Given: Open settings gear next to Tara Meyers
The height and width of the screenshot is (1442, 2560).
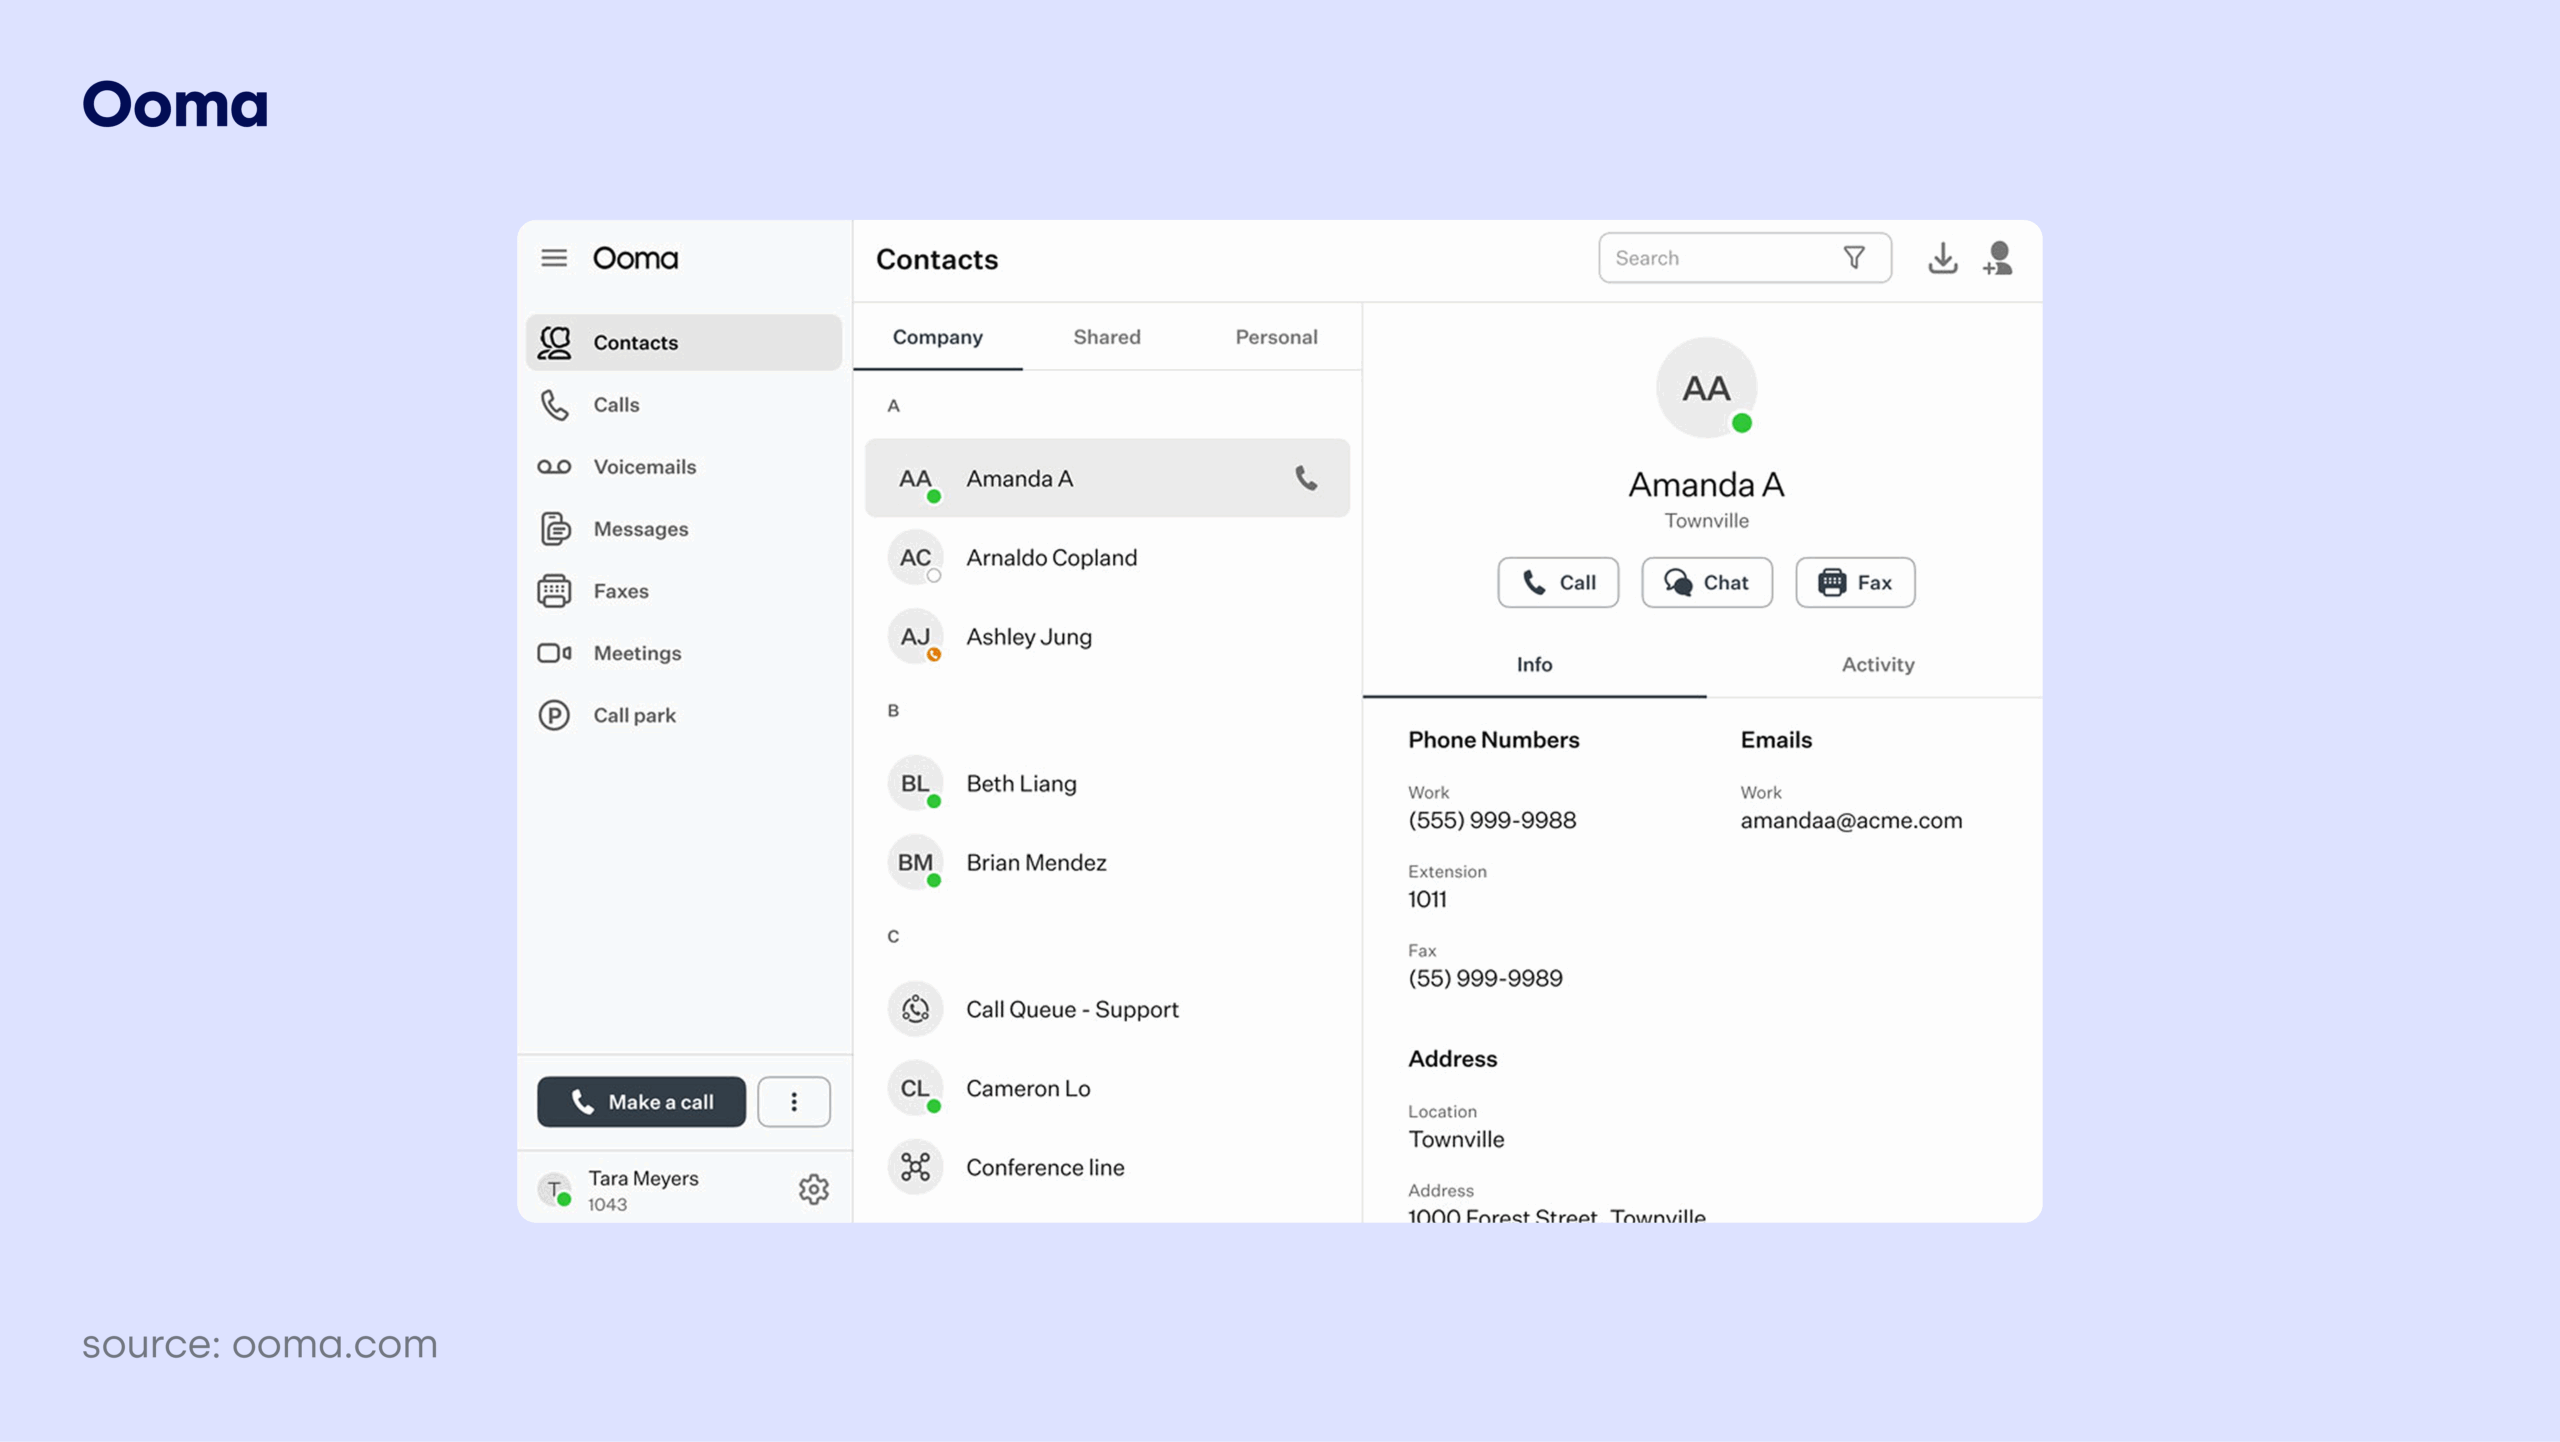Looking at the screenshot, I should coord(813,1189).
